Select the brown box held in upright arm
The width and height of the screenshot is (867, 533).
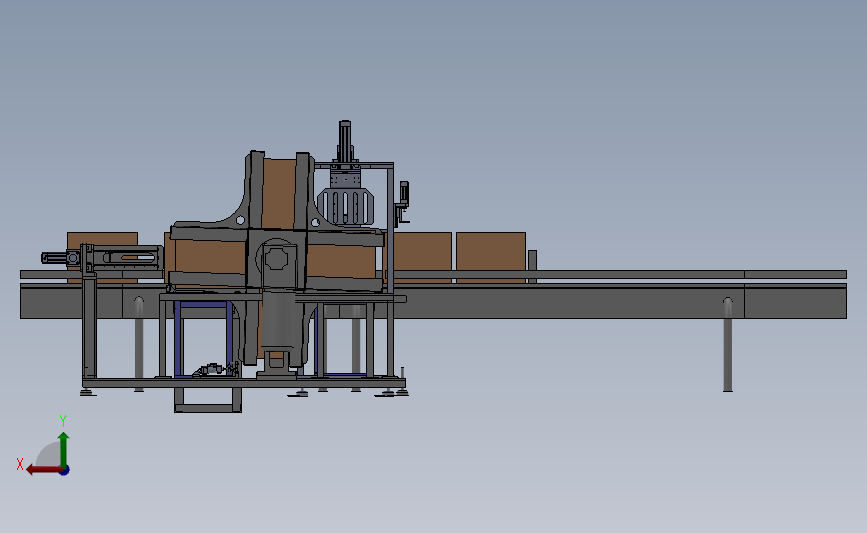(x=279, y=193)
